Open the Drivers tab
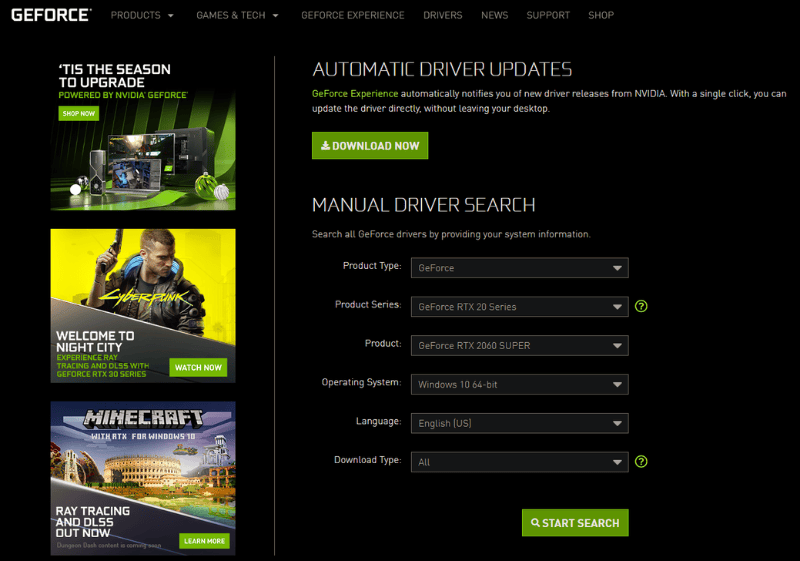Viewport: 800px width, 561px height. pos(443,16)
